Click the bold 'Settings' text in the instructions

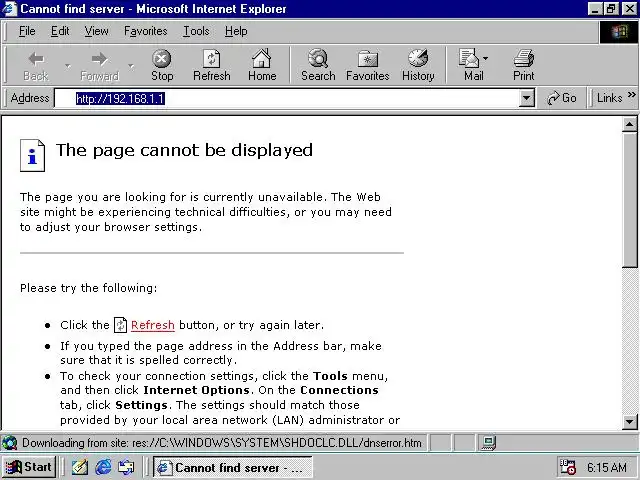141,405
